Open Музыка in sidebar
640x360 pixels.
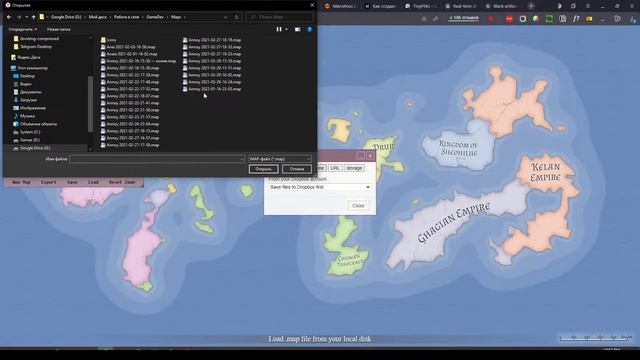pyautogui.click(x=24, y=116)
